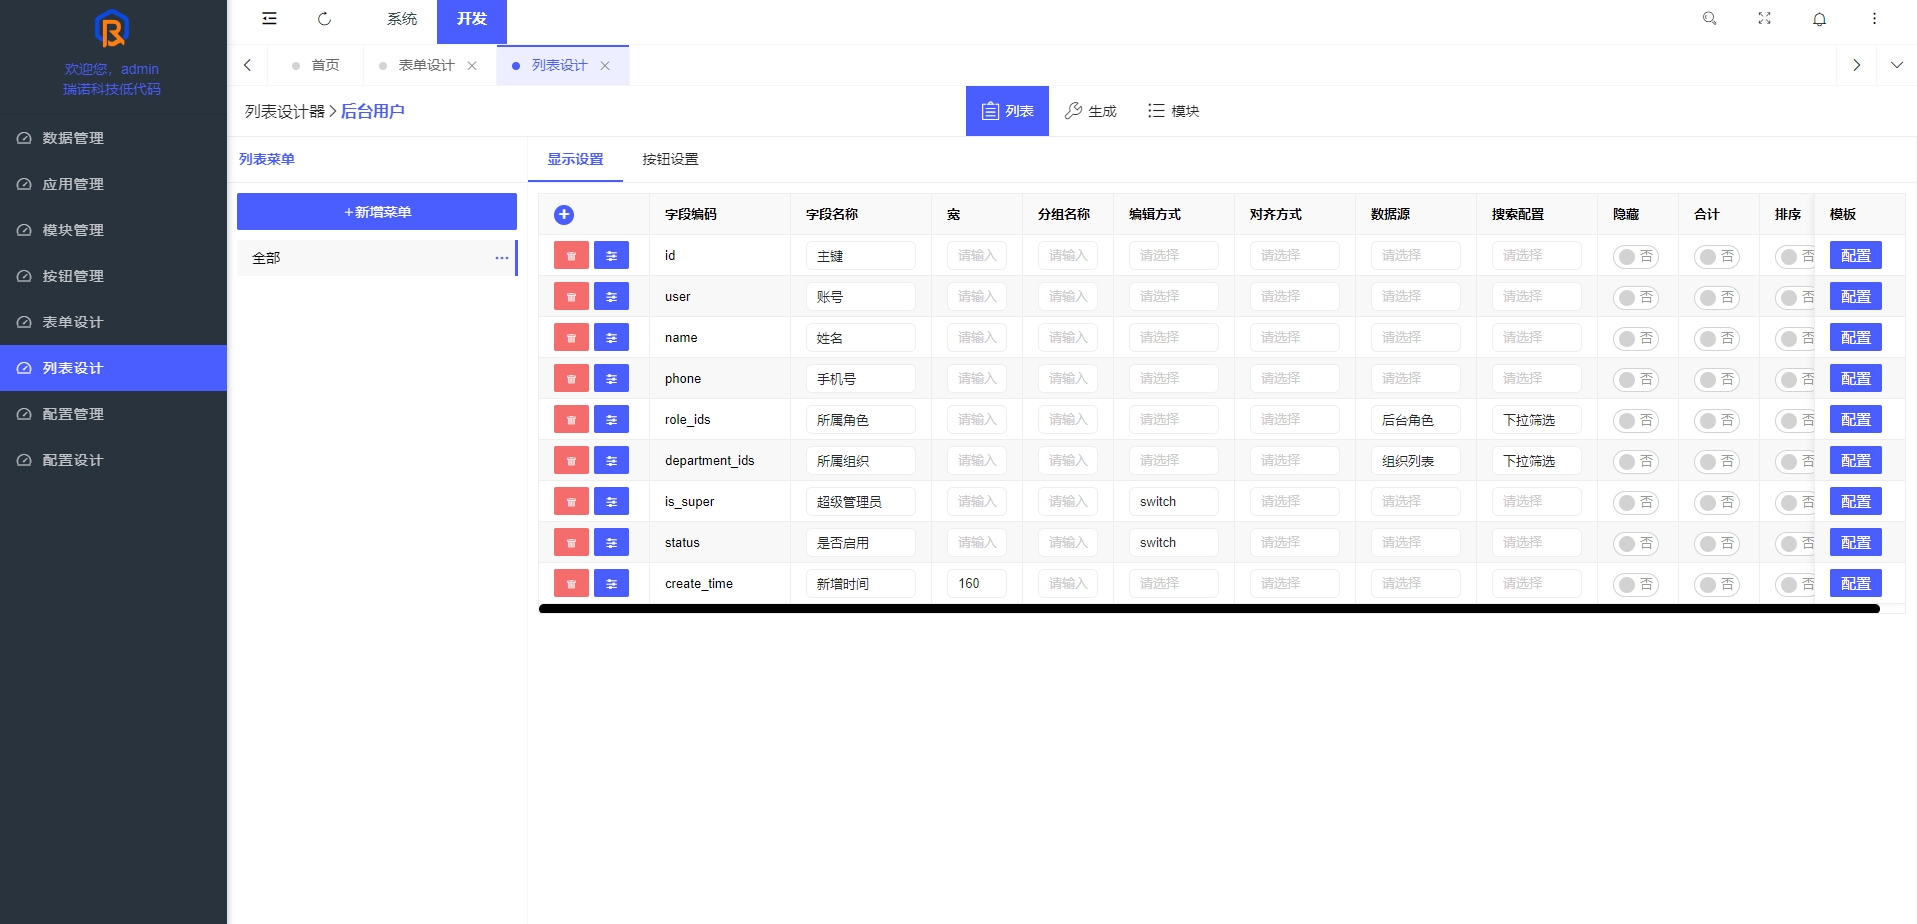The image size is (1917, 924).
Task: Enter fullscreen using the expand icon
Action: (1765, 19)
